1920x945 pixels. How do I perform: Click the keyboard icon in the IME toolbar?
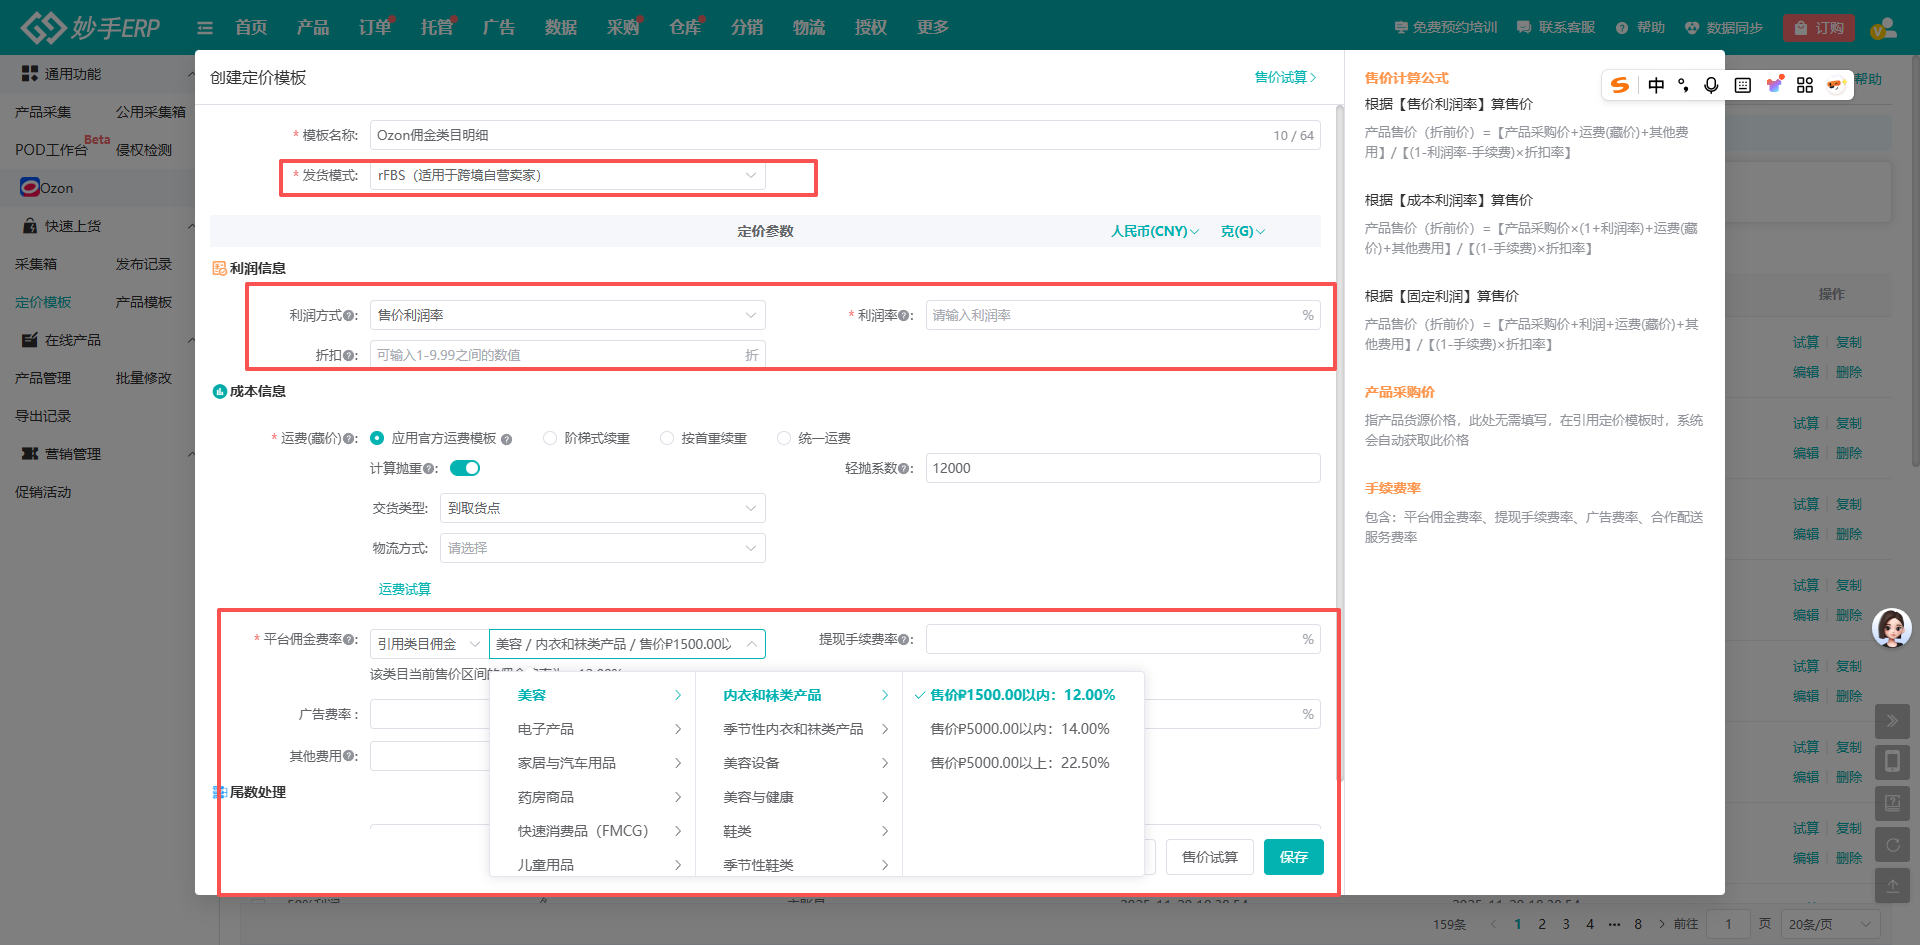coord(1742,85)
